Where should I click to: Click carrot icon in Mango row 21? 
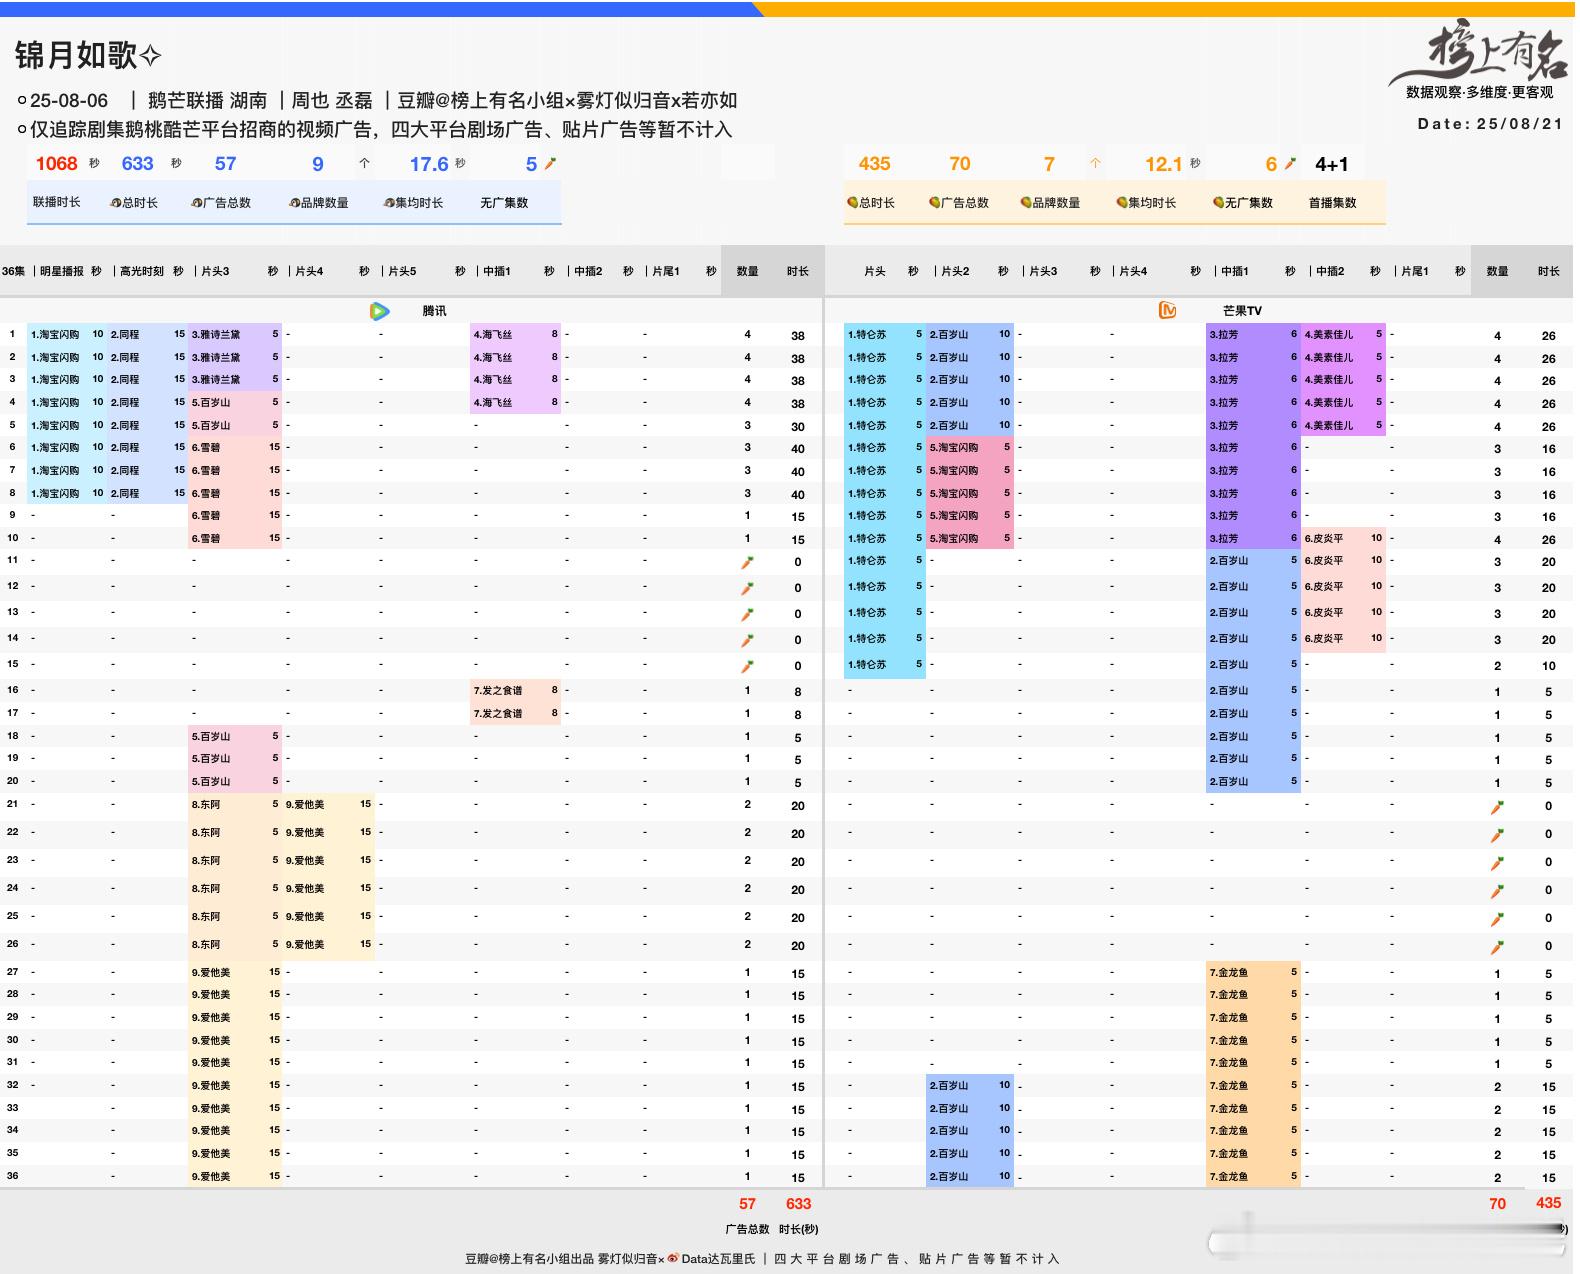[1497, 807]
